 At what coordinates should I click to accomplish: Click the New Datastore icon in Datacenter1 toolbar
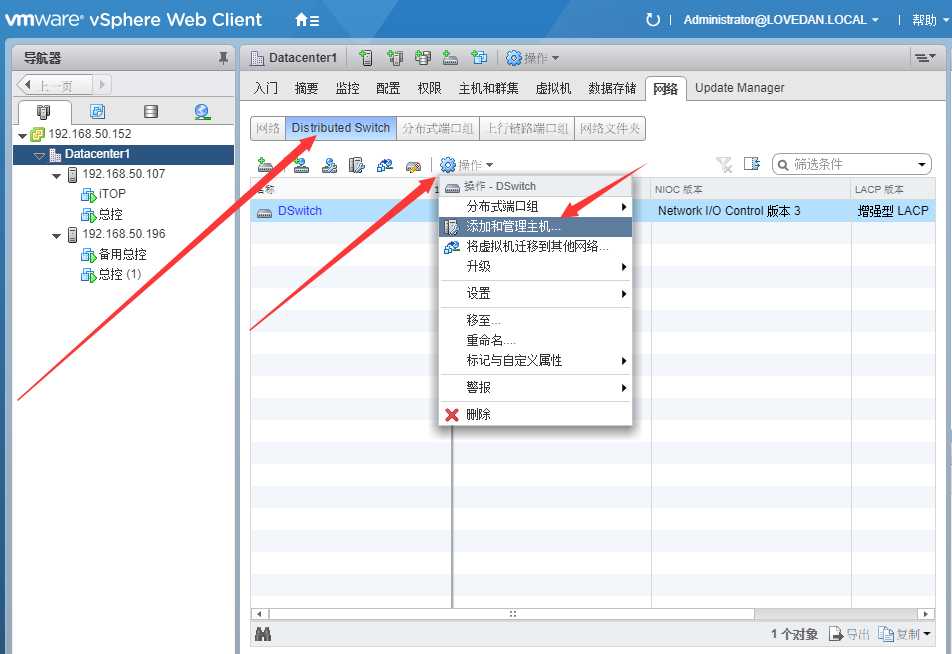pos(423,58)
